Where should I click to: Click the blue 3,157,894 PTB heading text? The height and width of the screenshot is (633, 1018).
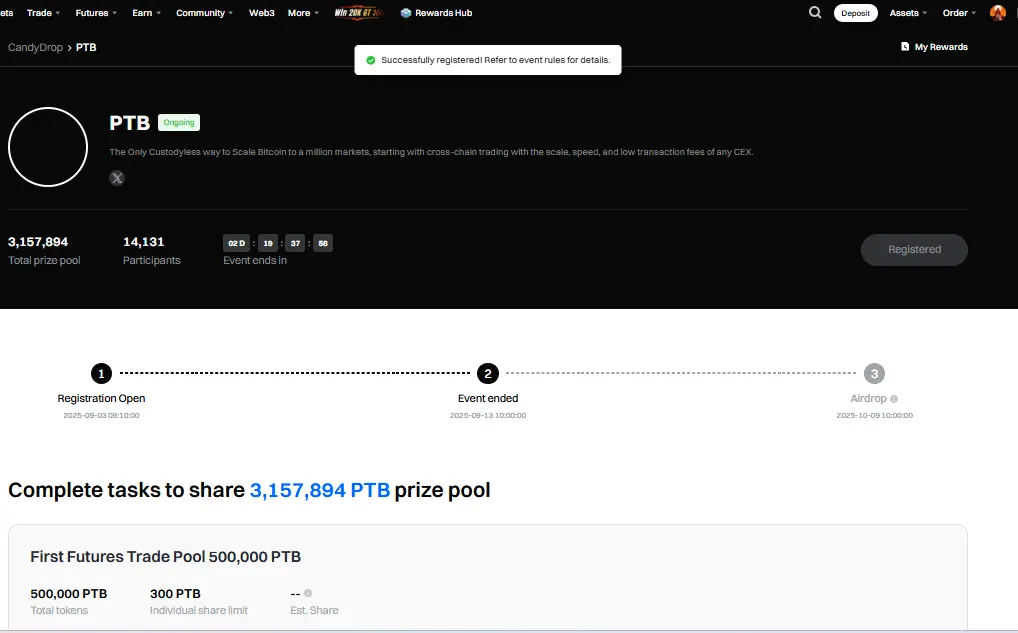pyautogui.click(x=320, y=490)
